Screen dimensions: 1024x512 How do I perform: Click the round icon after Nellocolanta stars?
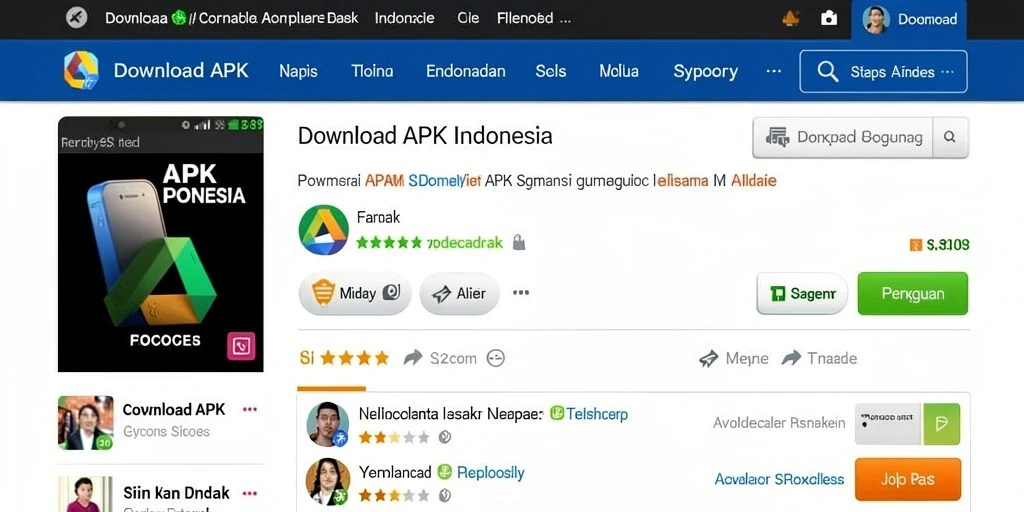(x=445, y=437)
